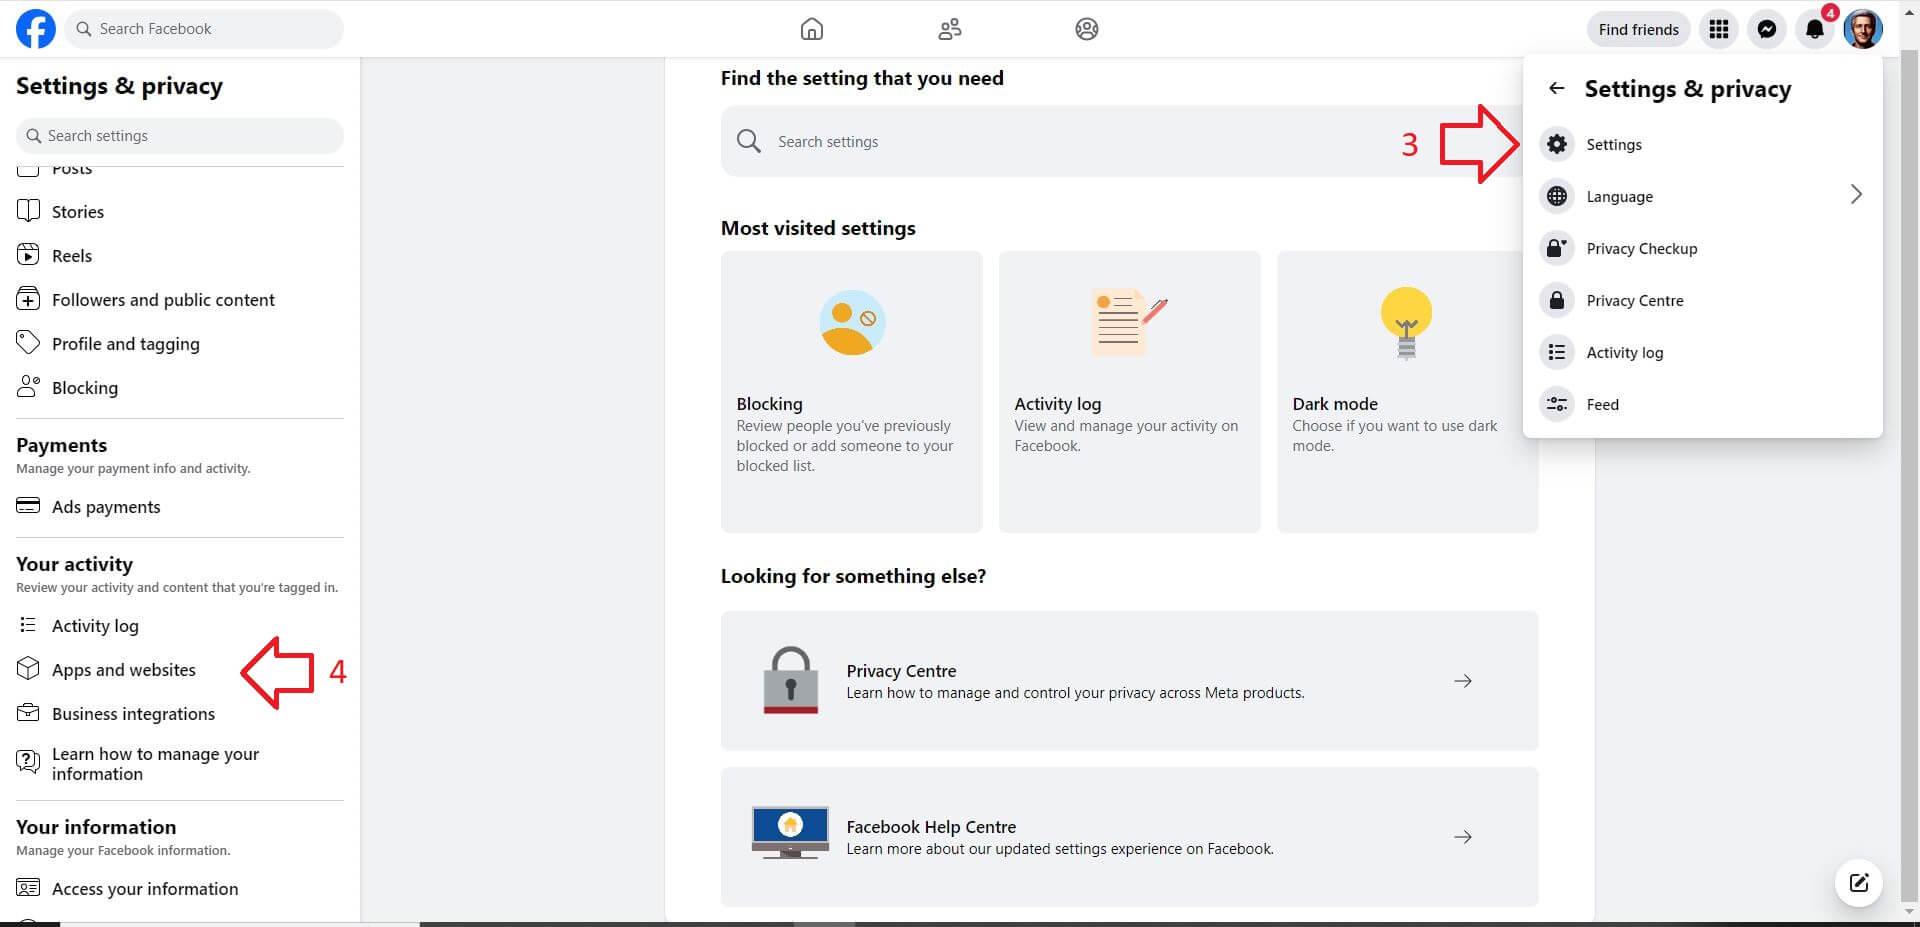Click the sliders icon beside Feed
Viewport: 1920px width, 927px height.
point(1557,404)
